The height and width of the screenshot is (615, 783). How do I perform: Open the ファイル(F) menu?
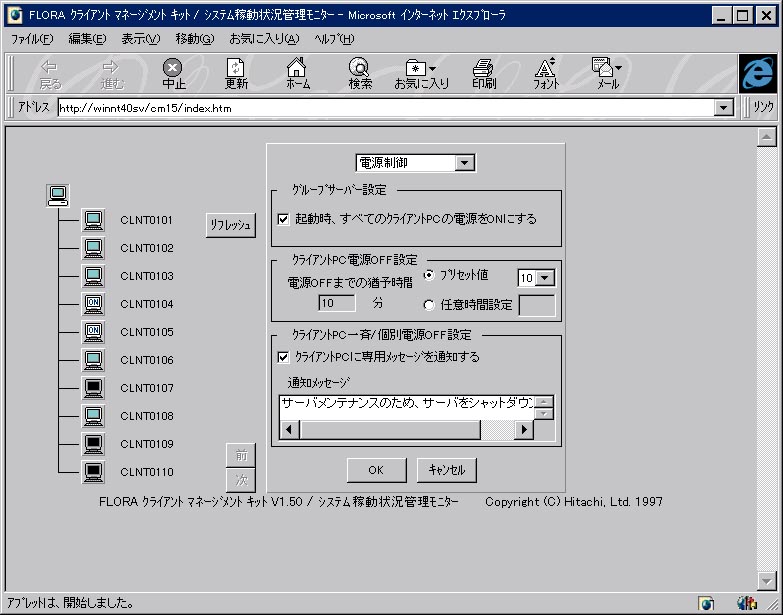click(x=32, y=39)
